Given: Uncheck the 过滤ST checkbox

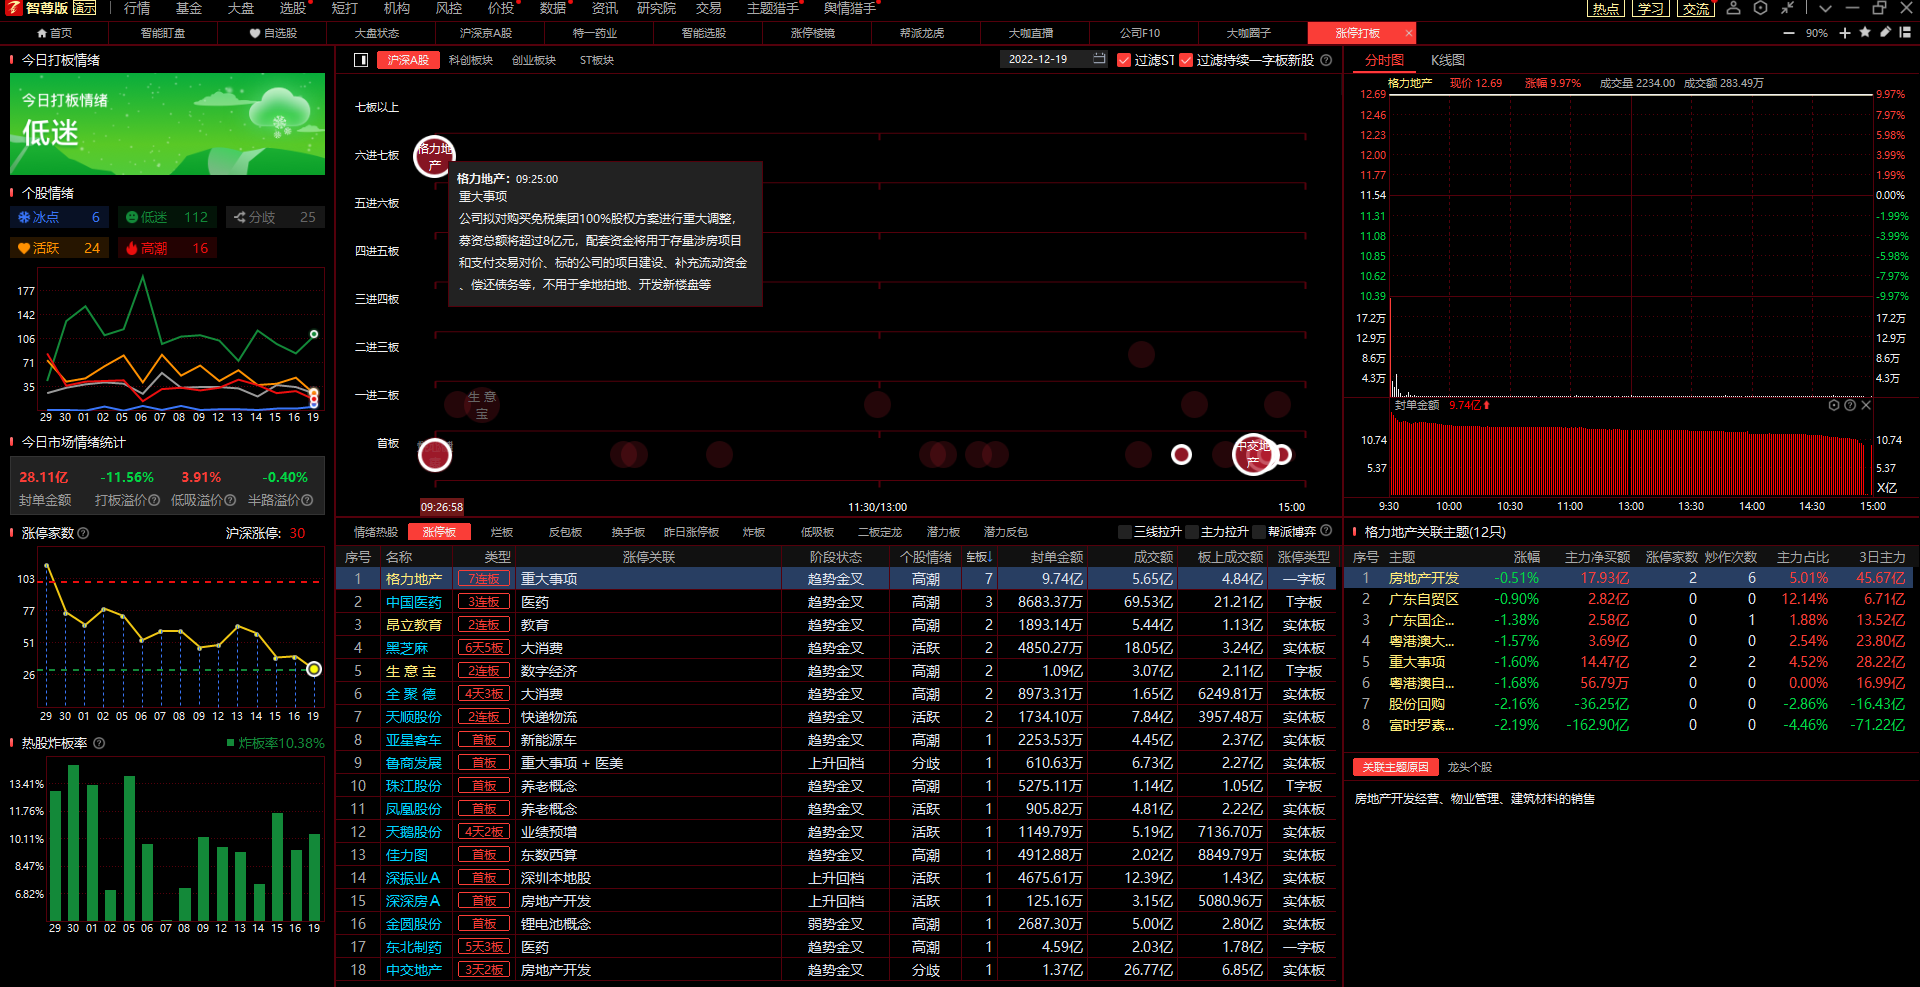Looking at the screenshot, I should tap(1124, 60).
